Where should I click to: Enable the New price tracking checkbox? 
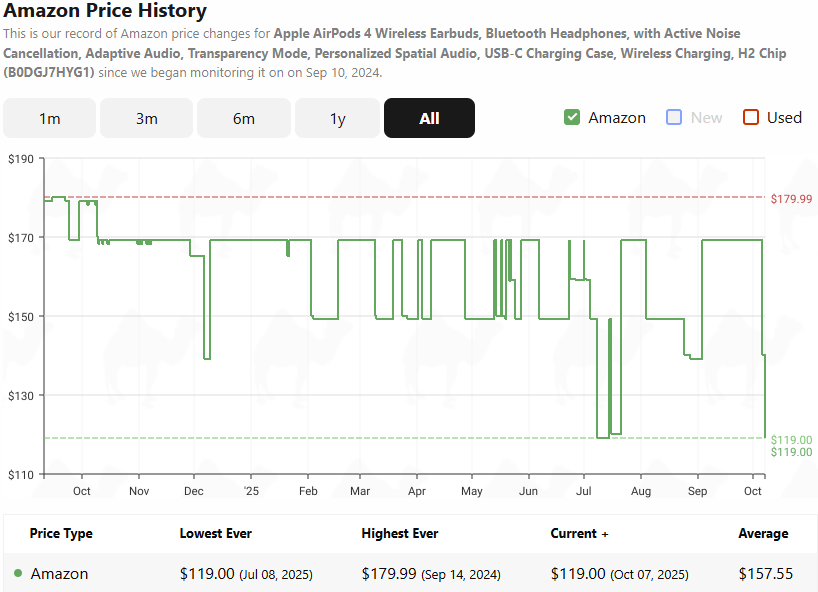tap(673, 117)
